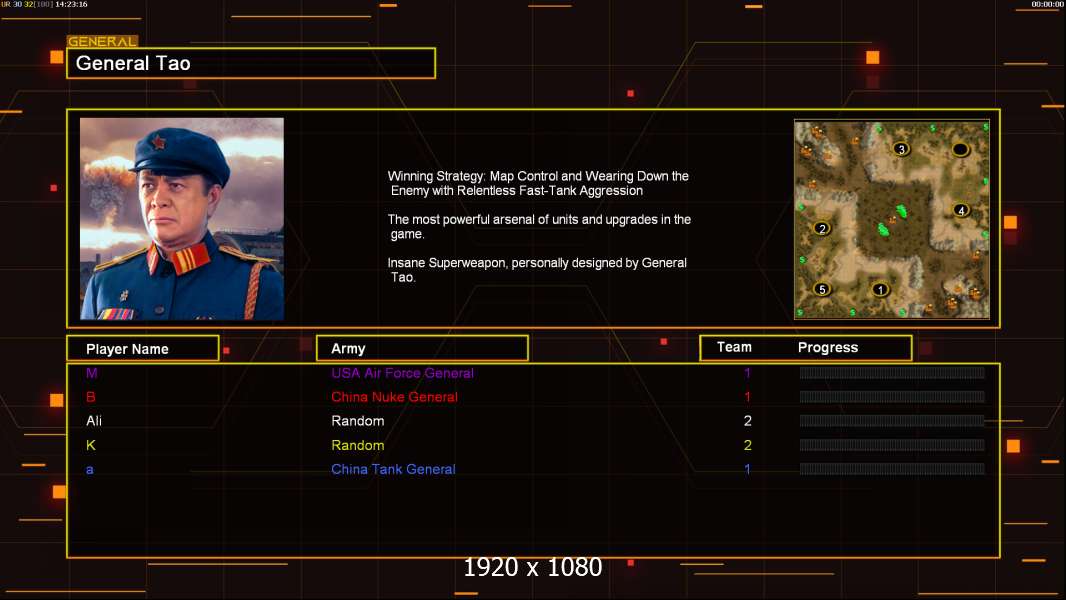Click the GENERAL label above the name

tap(102, 41)
